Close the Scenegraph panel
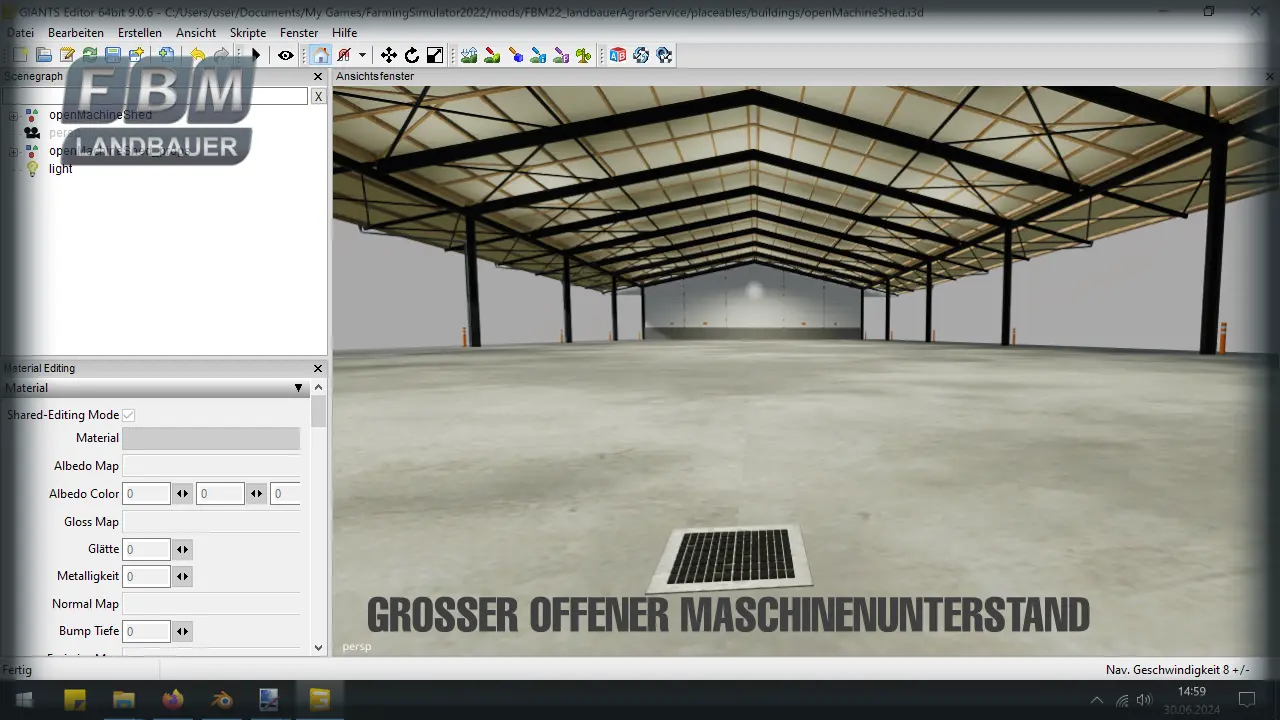1280x720 pixels. (x=318, y=76)
